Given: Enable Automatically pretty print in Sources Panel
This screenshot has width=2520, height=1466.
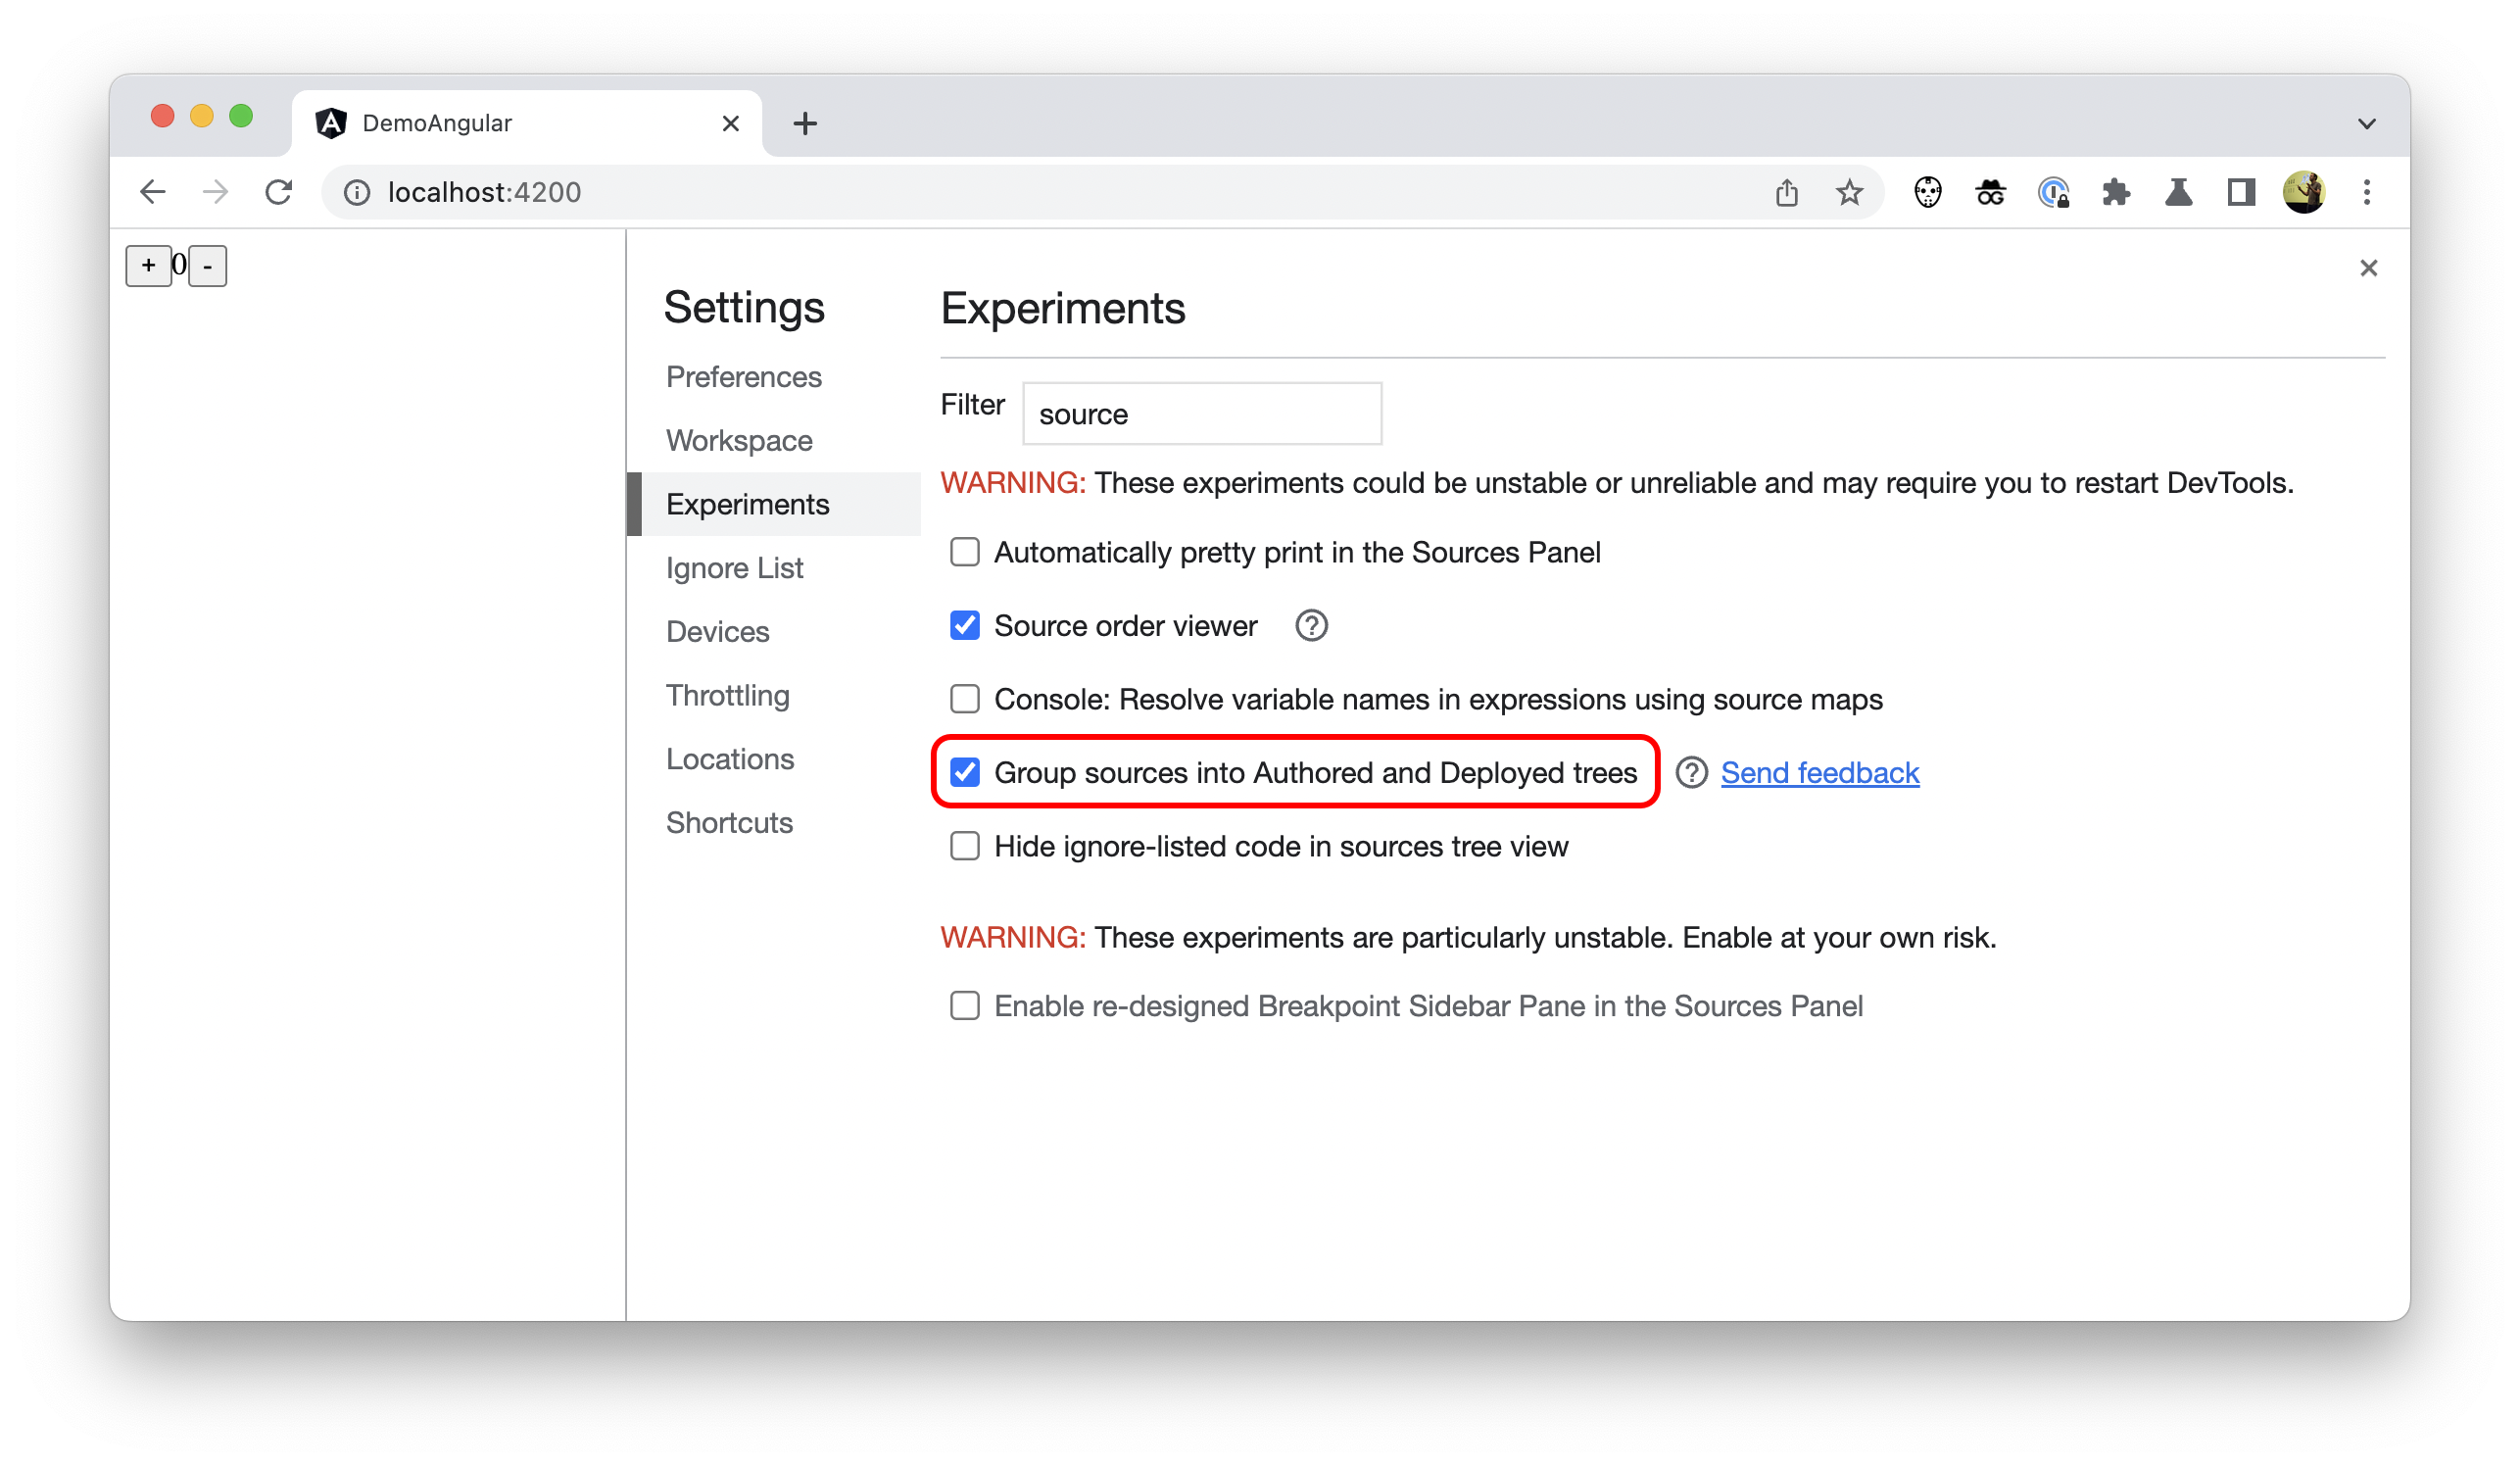Looking at the screenshot, I should (x=966, y=552).
